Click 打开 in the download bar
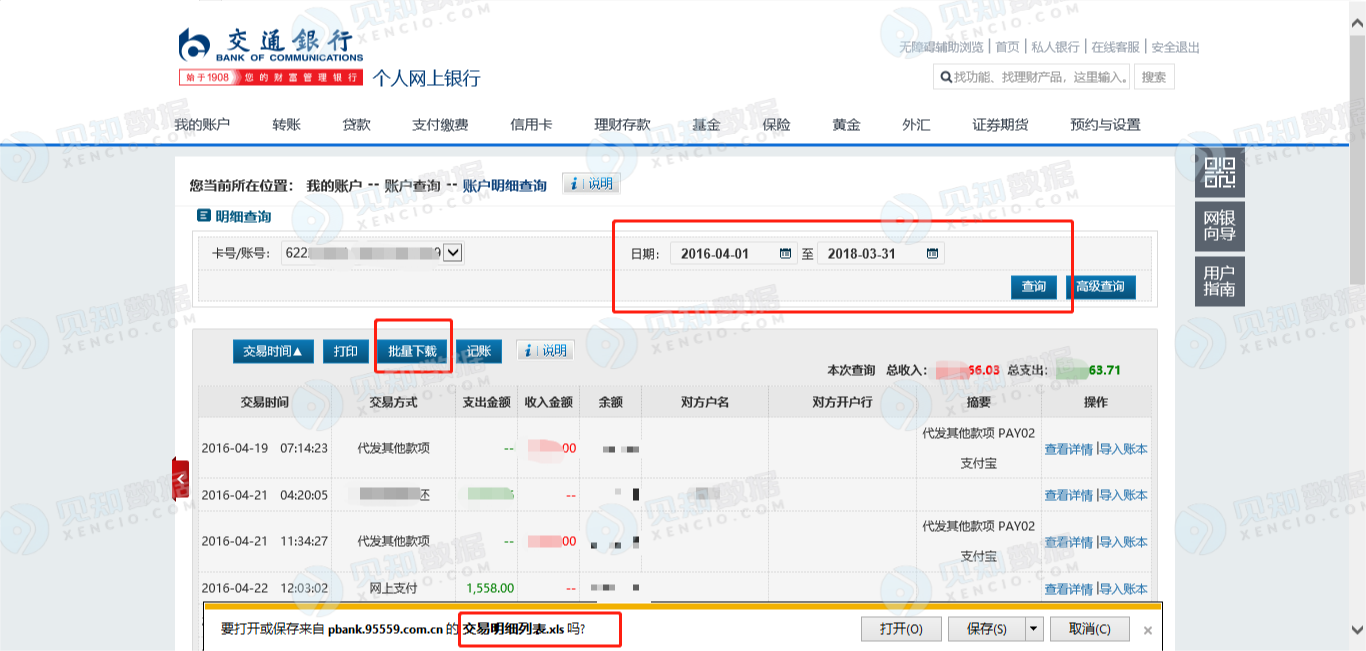The image size is (1366, 651). (901, 629)
